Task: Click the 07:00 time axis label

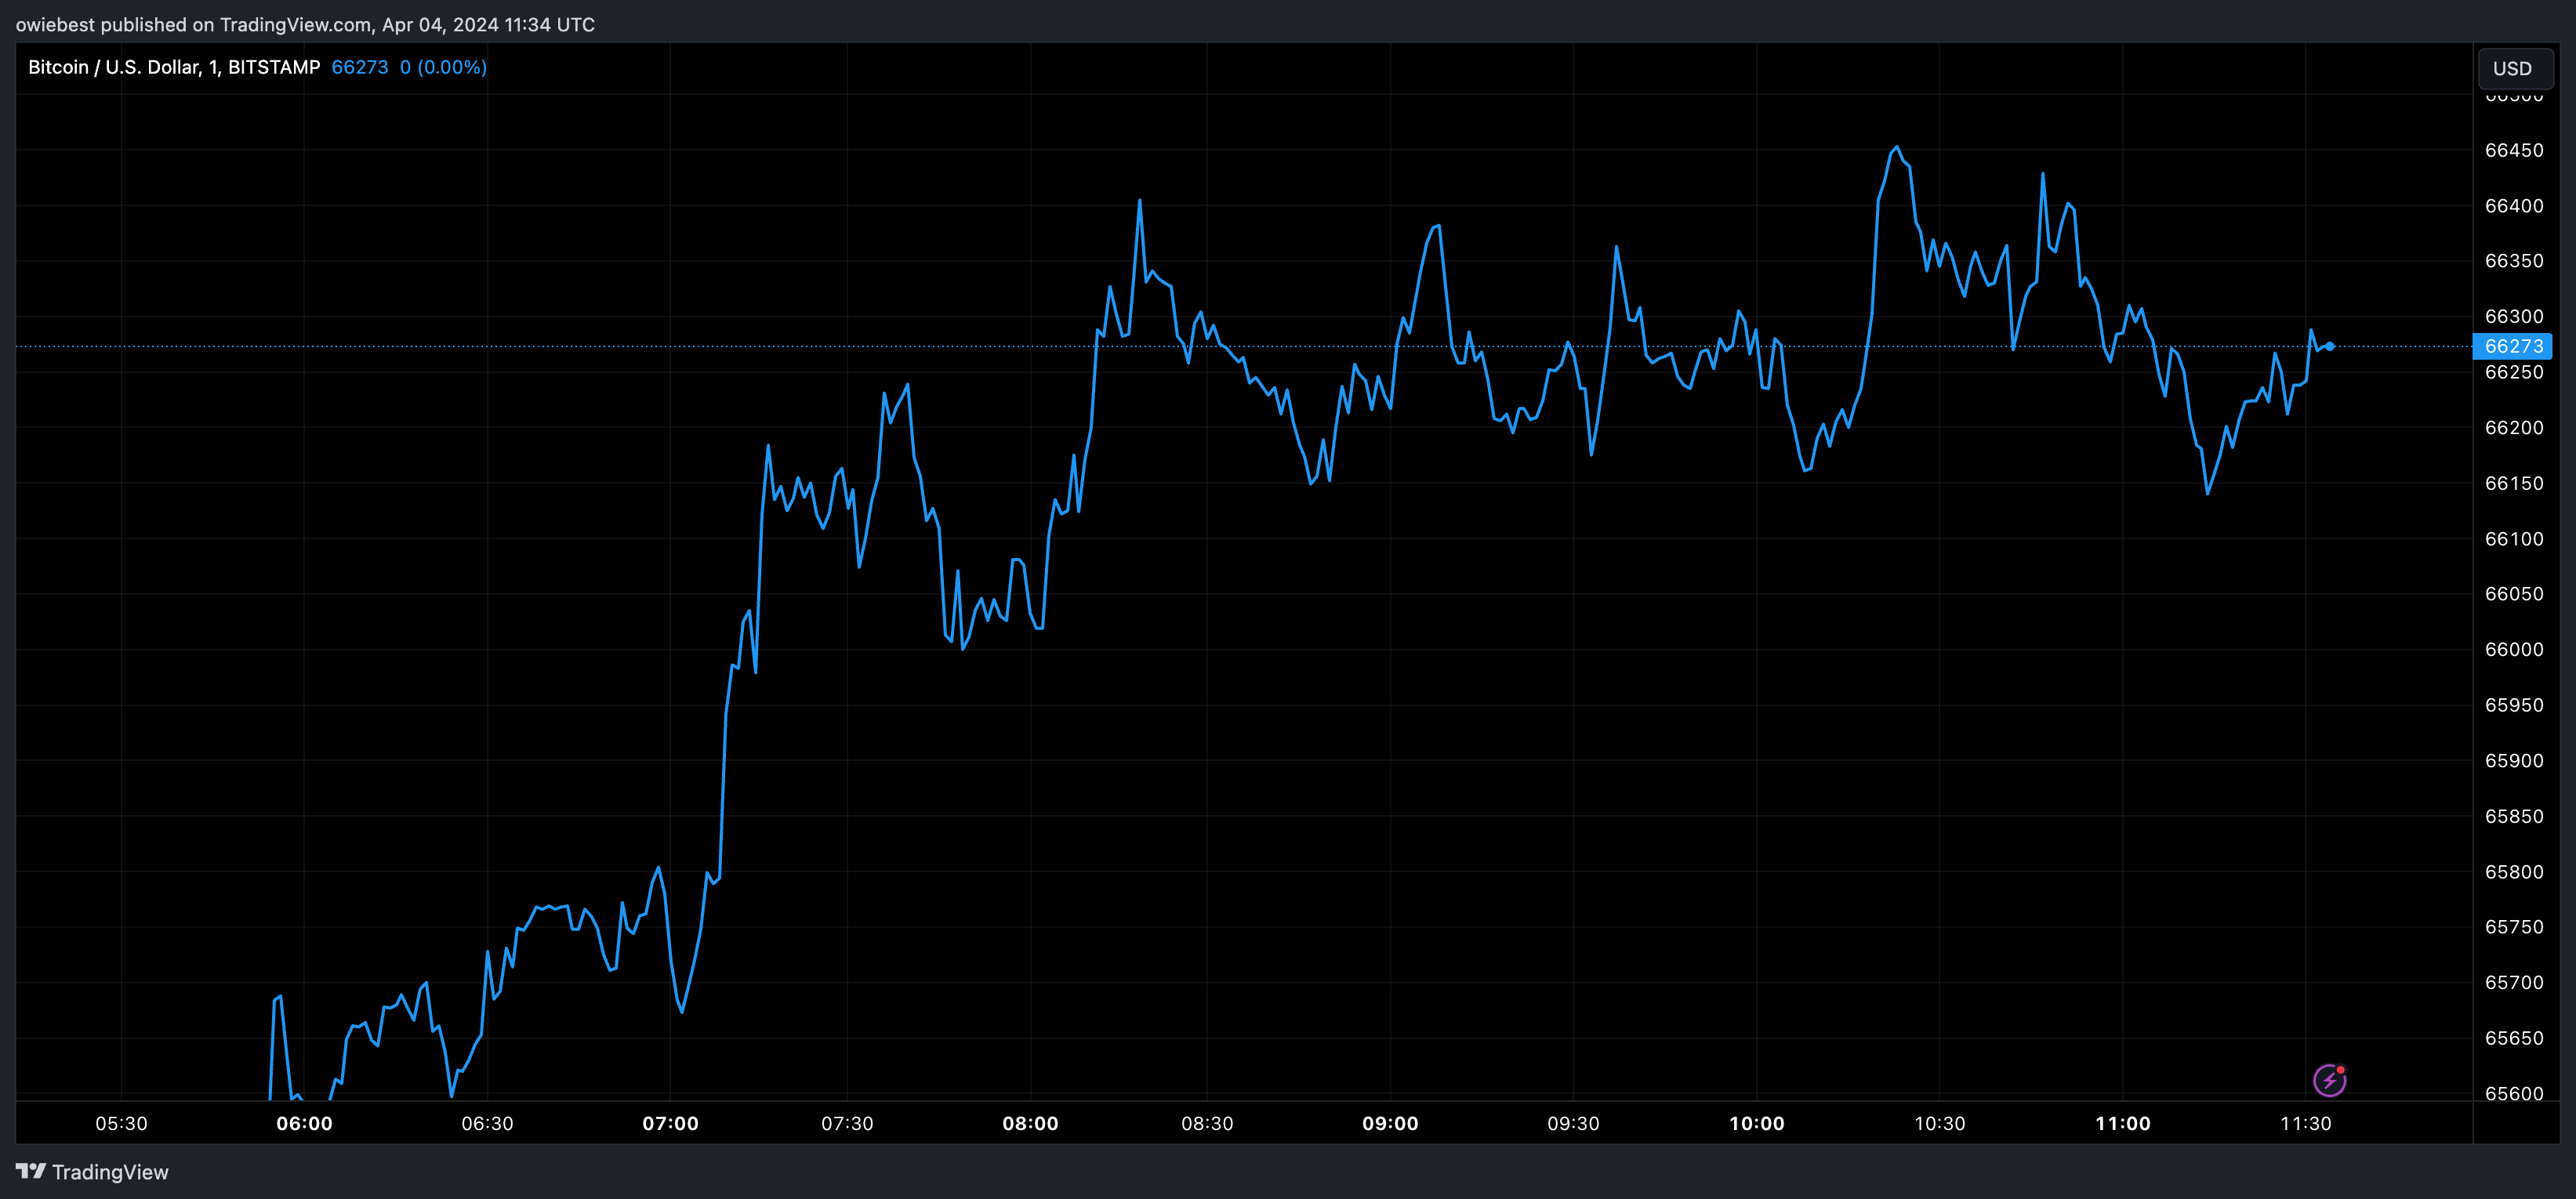Action: click(670, 1123)
